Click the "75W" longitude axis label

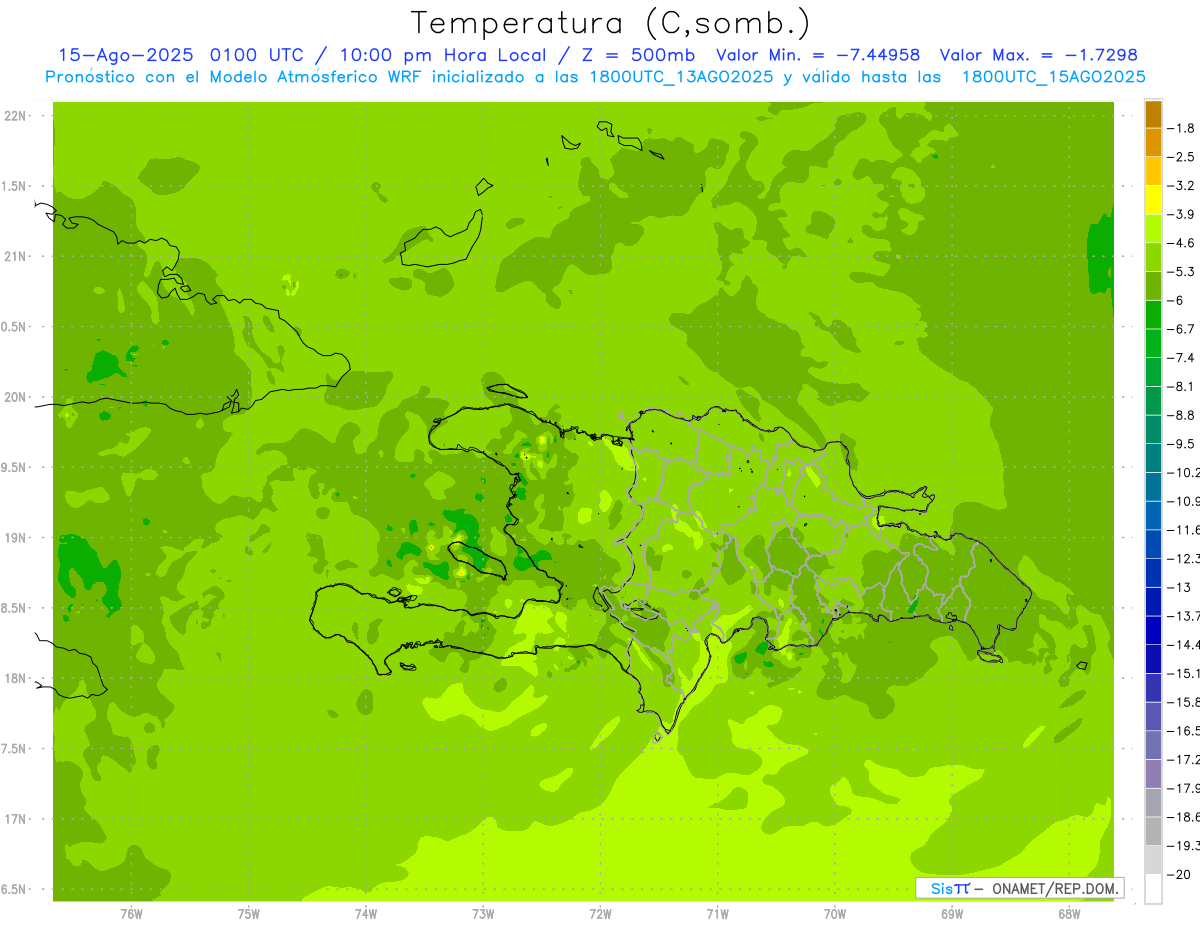point(249,914)
